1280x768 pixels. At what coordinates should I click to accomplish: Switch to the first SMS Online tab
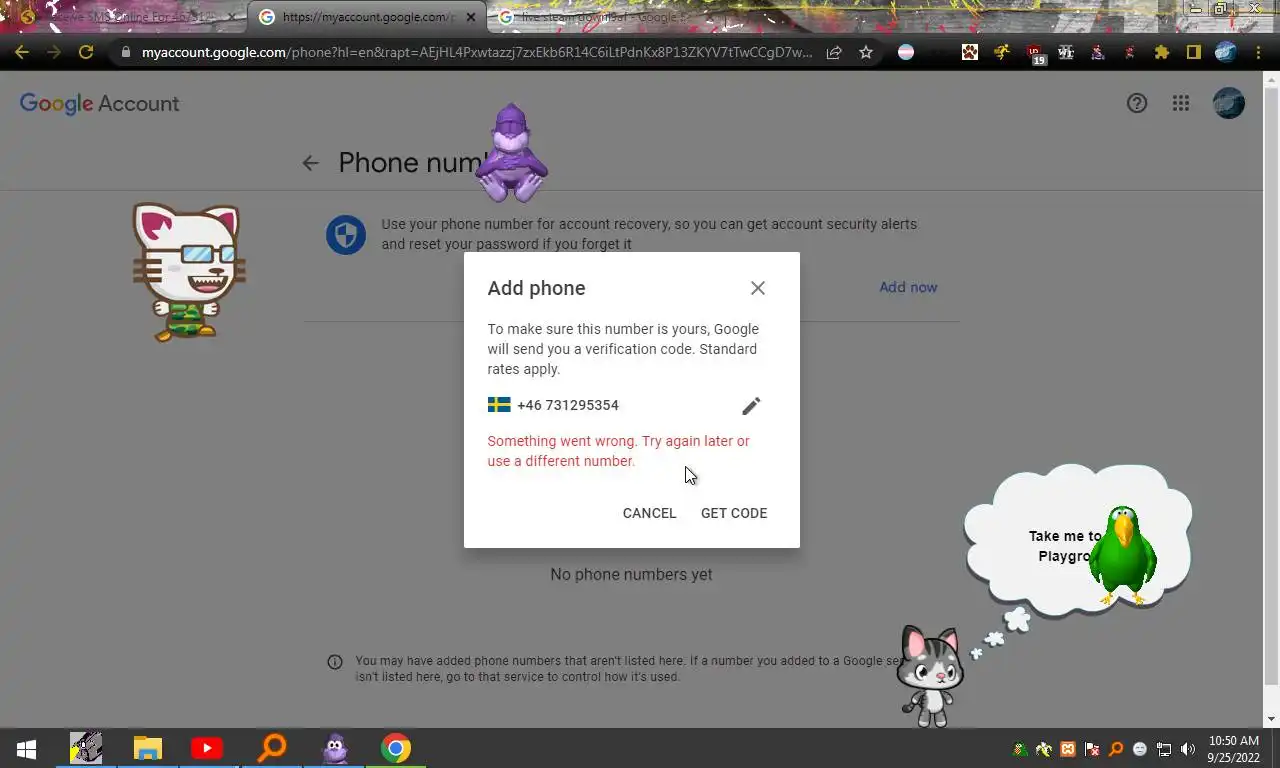point(127,17)
